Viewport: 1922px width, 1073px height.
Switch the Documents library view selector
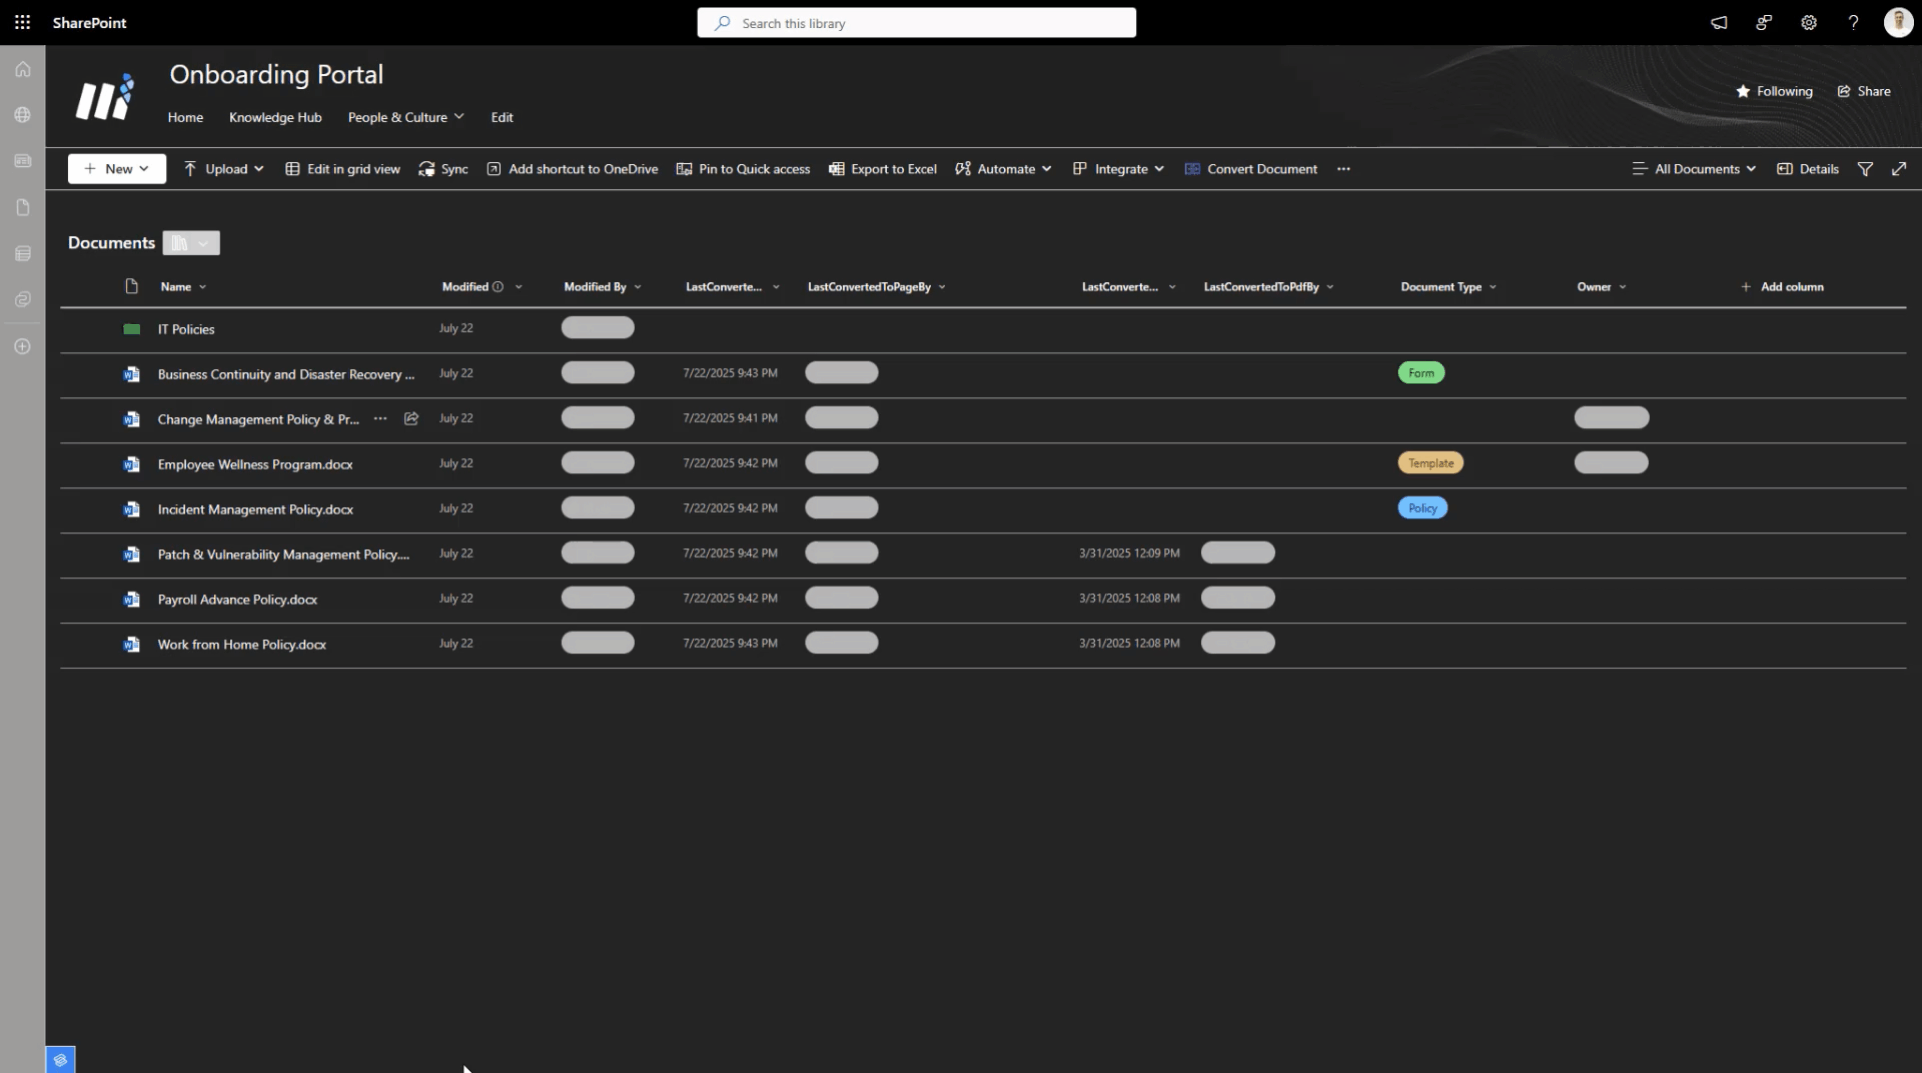(x=191, y=243)
